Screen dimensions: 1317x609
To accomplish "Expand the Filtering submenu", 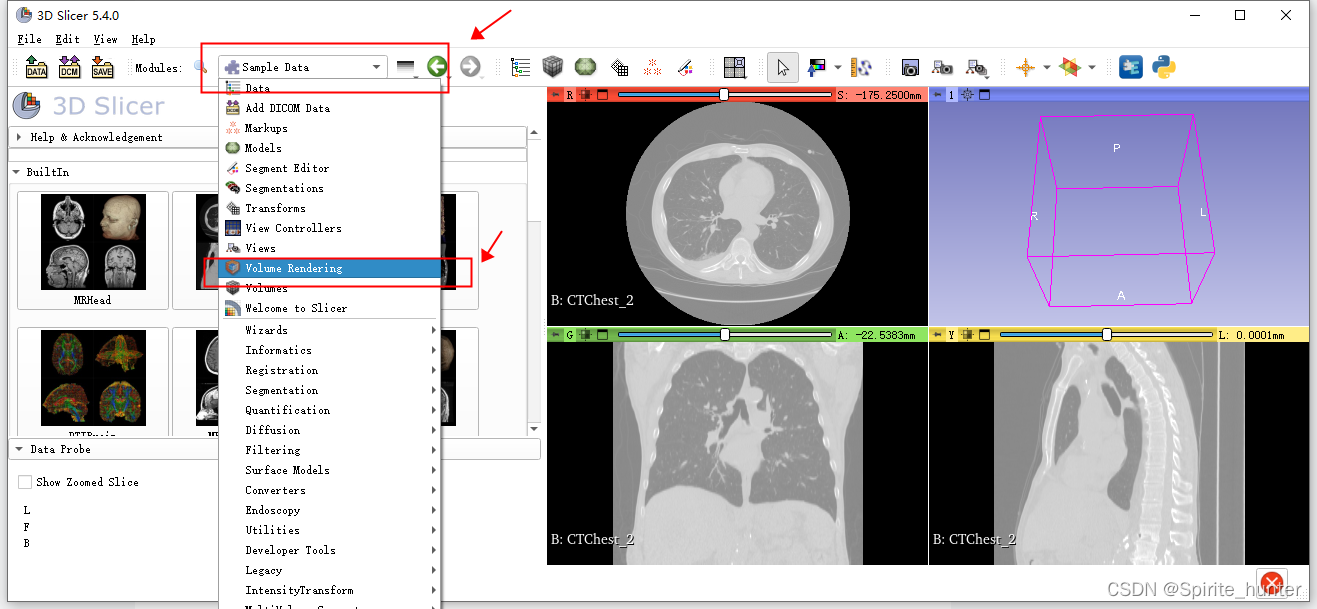I will [x=330, y=450].
